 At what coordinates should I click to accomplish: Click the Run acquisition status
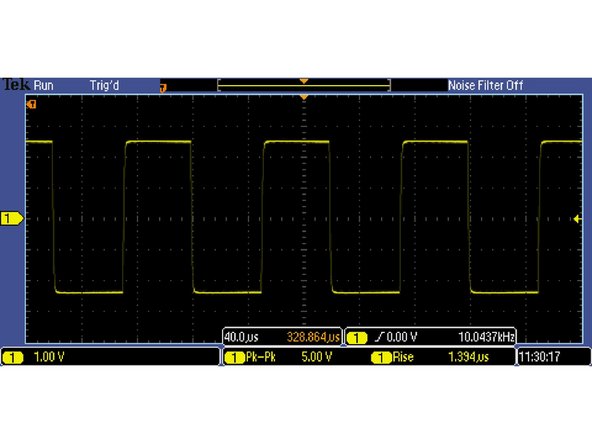point(43,86)
